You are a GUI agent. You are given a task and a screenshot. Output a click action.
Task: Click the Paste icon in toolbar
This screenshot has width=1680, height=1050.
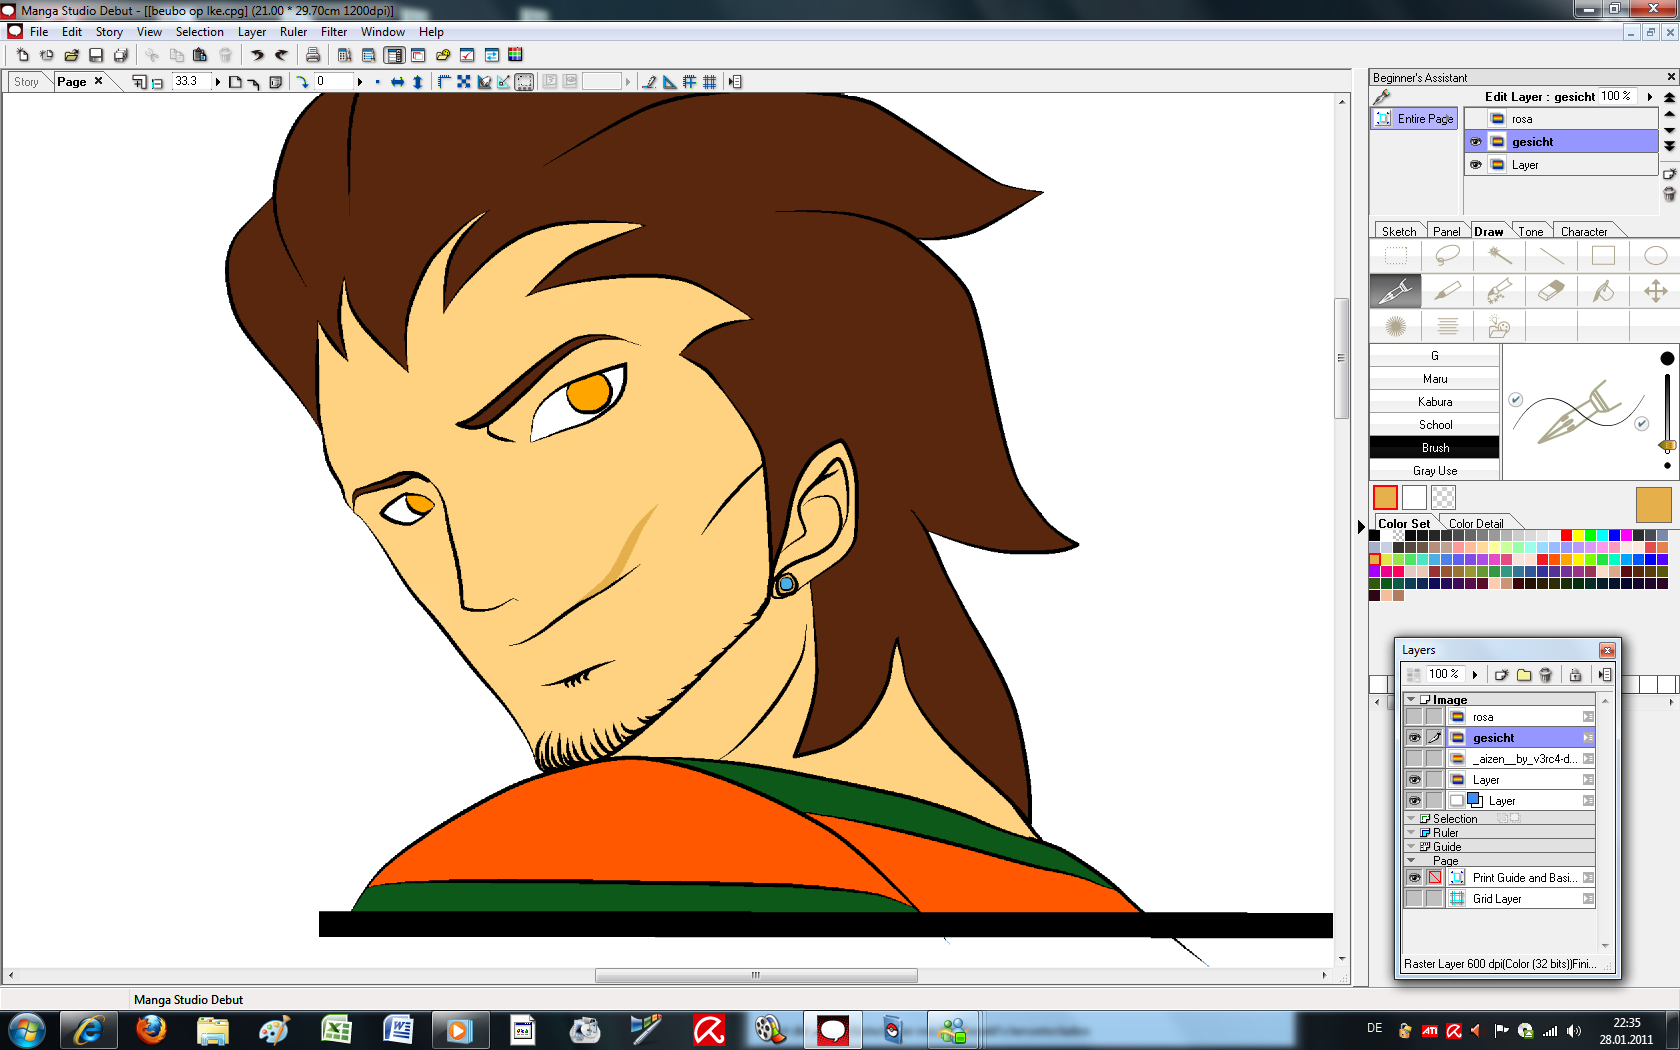[200, 55]
